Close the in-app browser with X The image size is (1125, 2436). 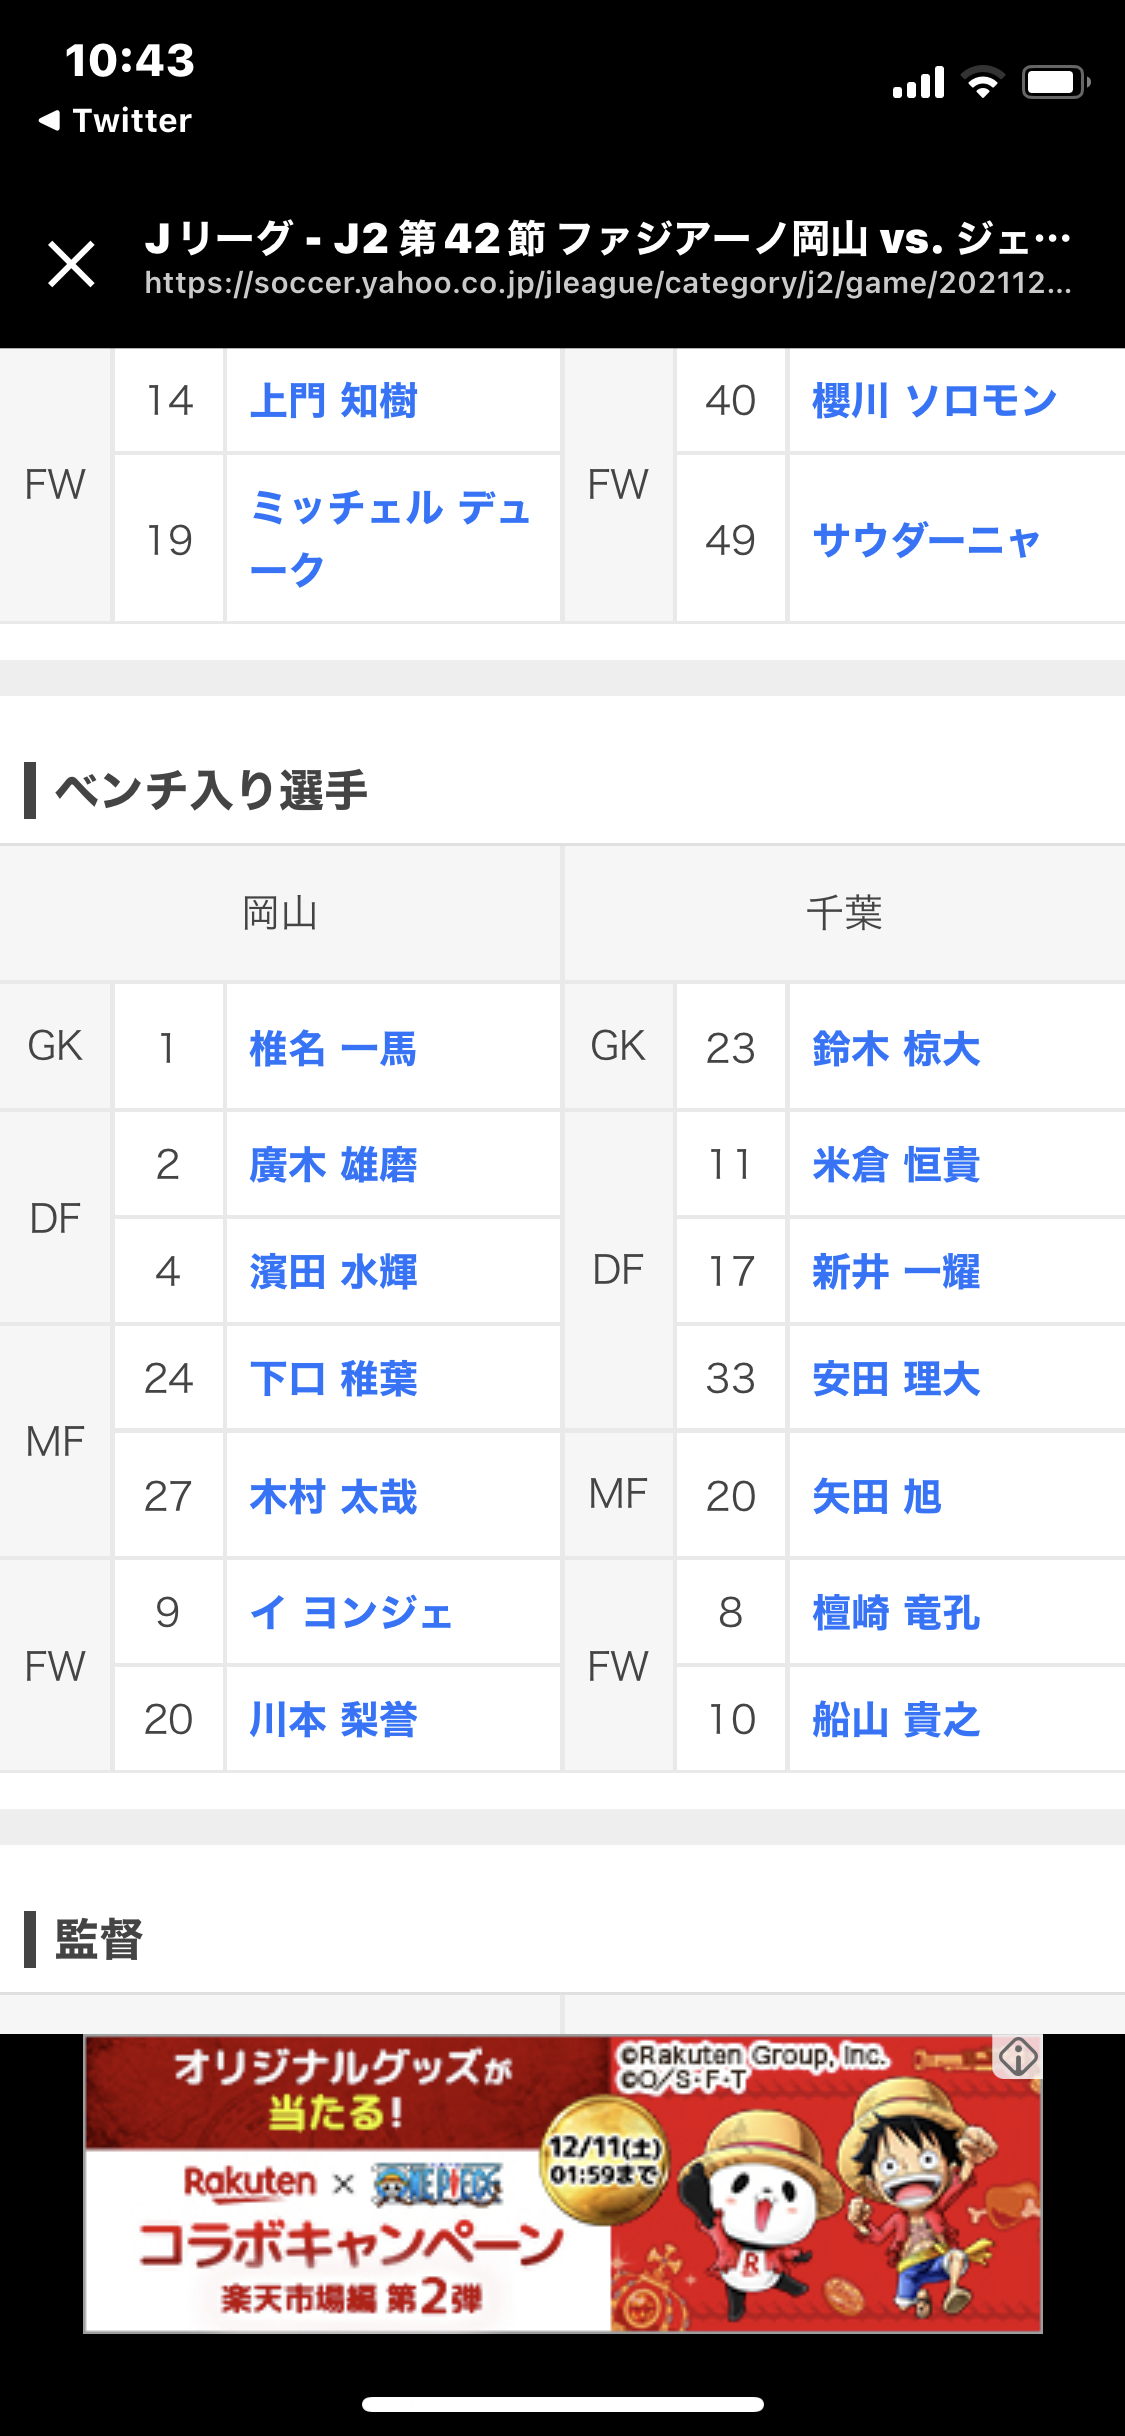[72, 264]
